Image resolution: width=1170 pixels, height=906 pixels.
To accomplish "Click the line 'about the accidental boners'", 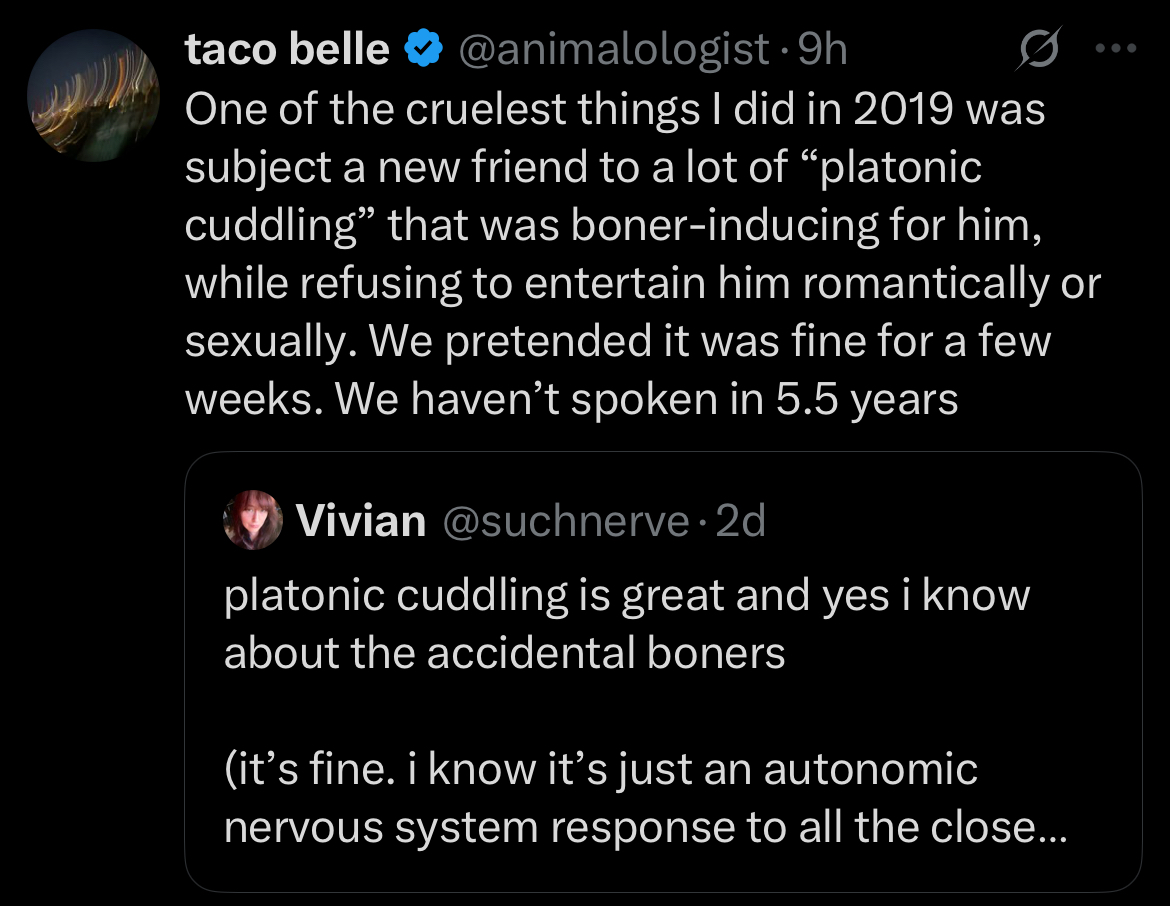I will (504, 653).
